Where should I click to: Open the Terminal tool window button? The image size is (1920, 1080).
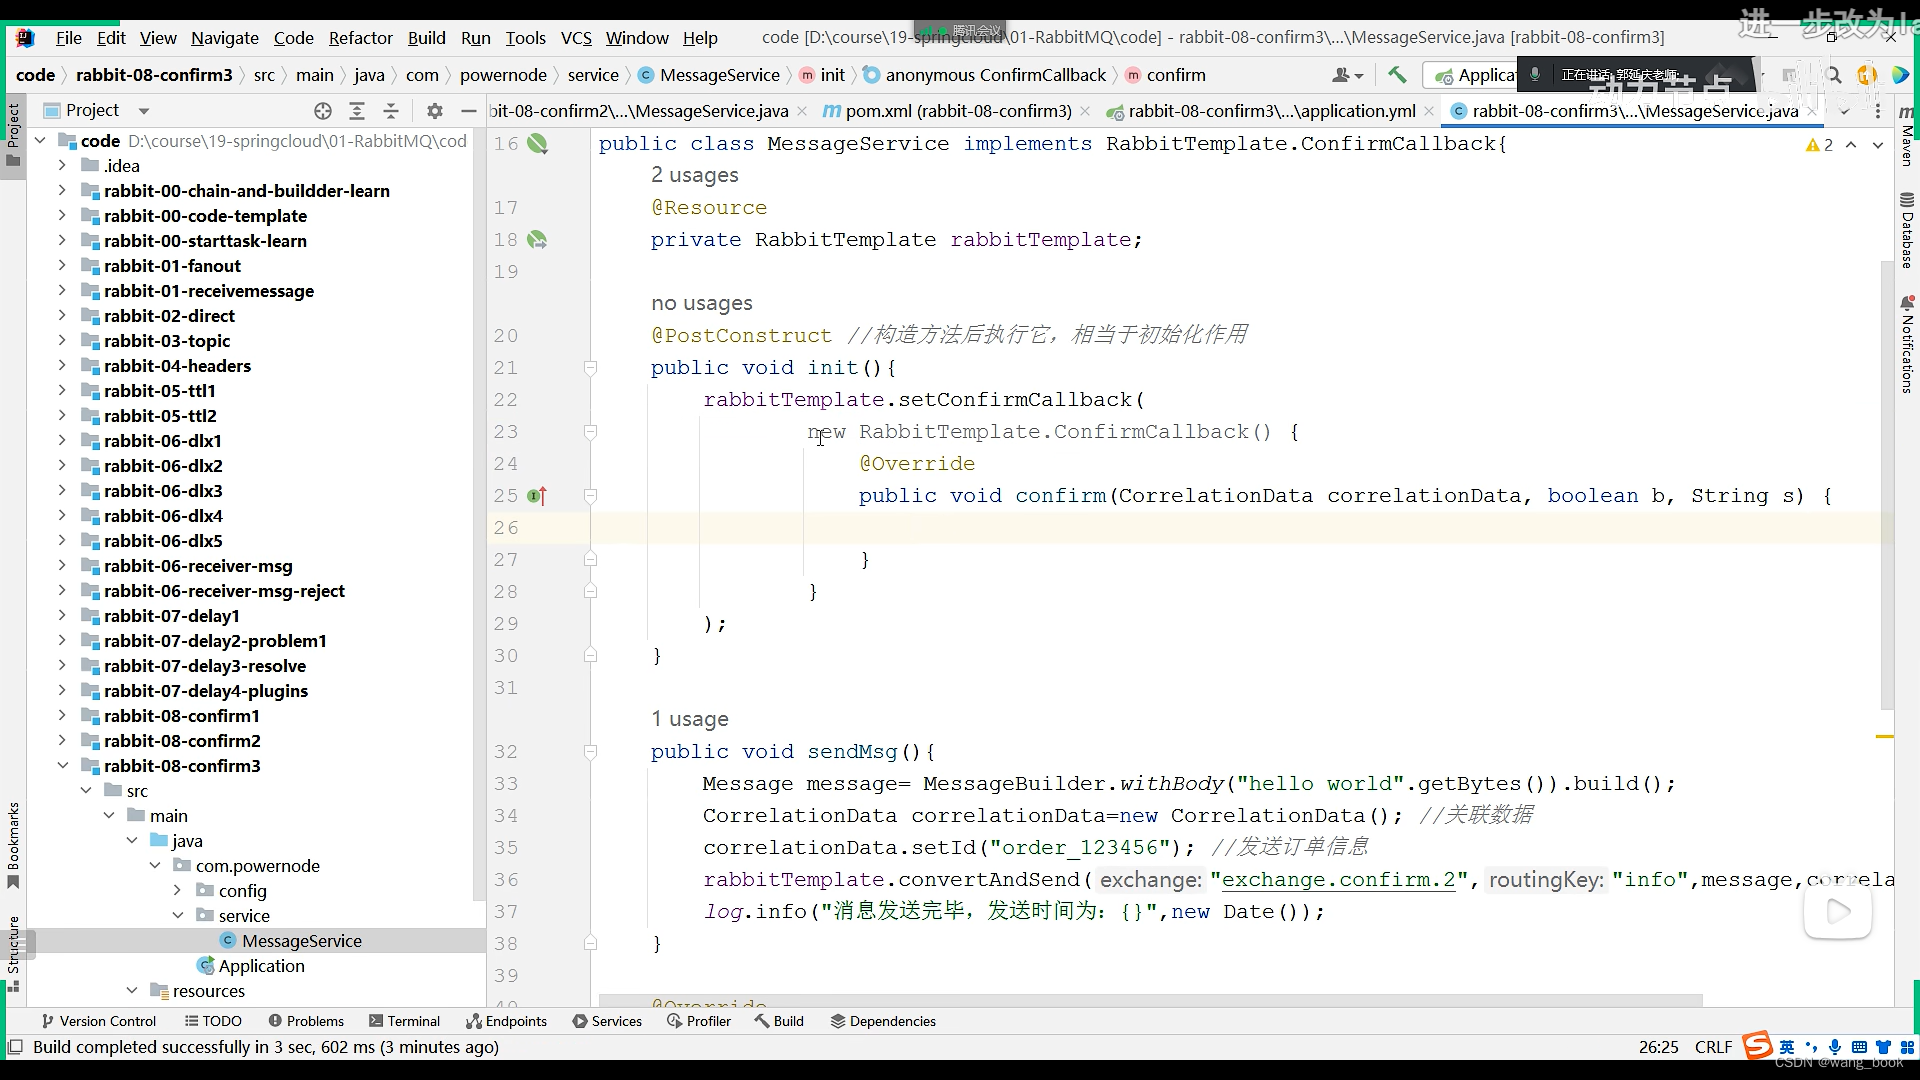click(404, 1021)
